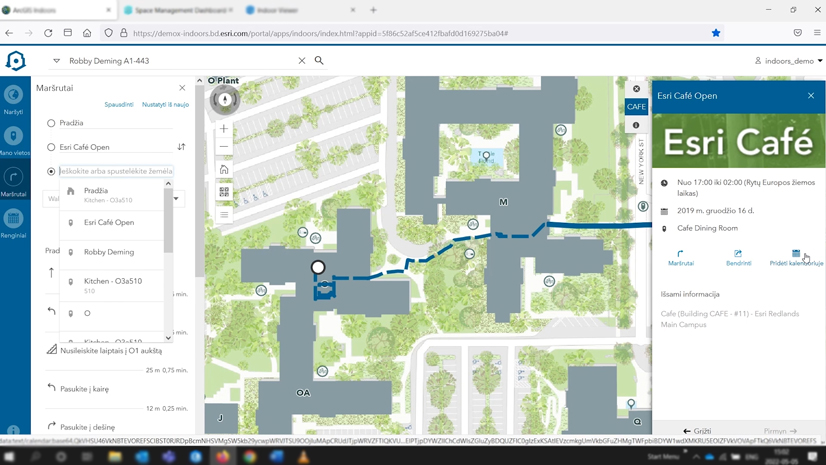
Task: Click the Pirmyn forward link
Action: click(x=780, y=431)
